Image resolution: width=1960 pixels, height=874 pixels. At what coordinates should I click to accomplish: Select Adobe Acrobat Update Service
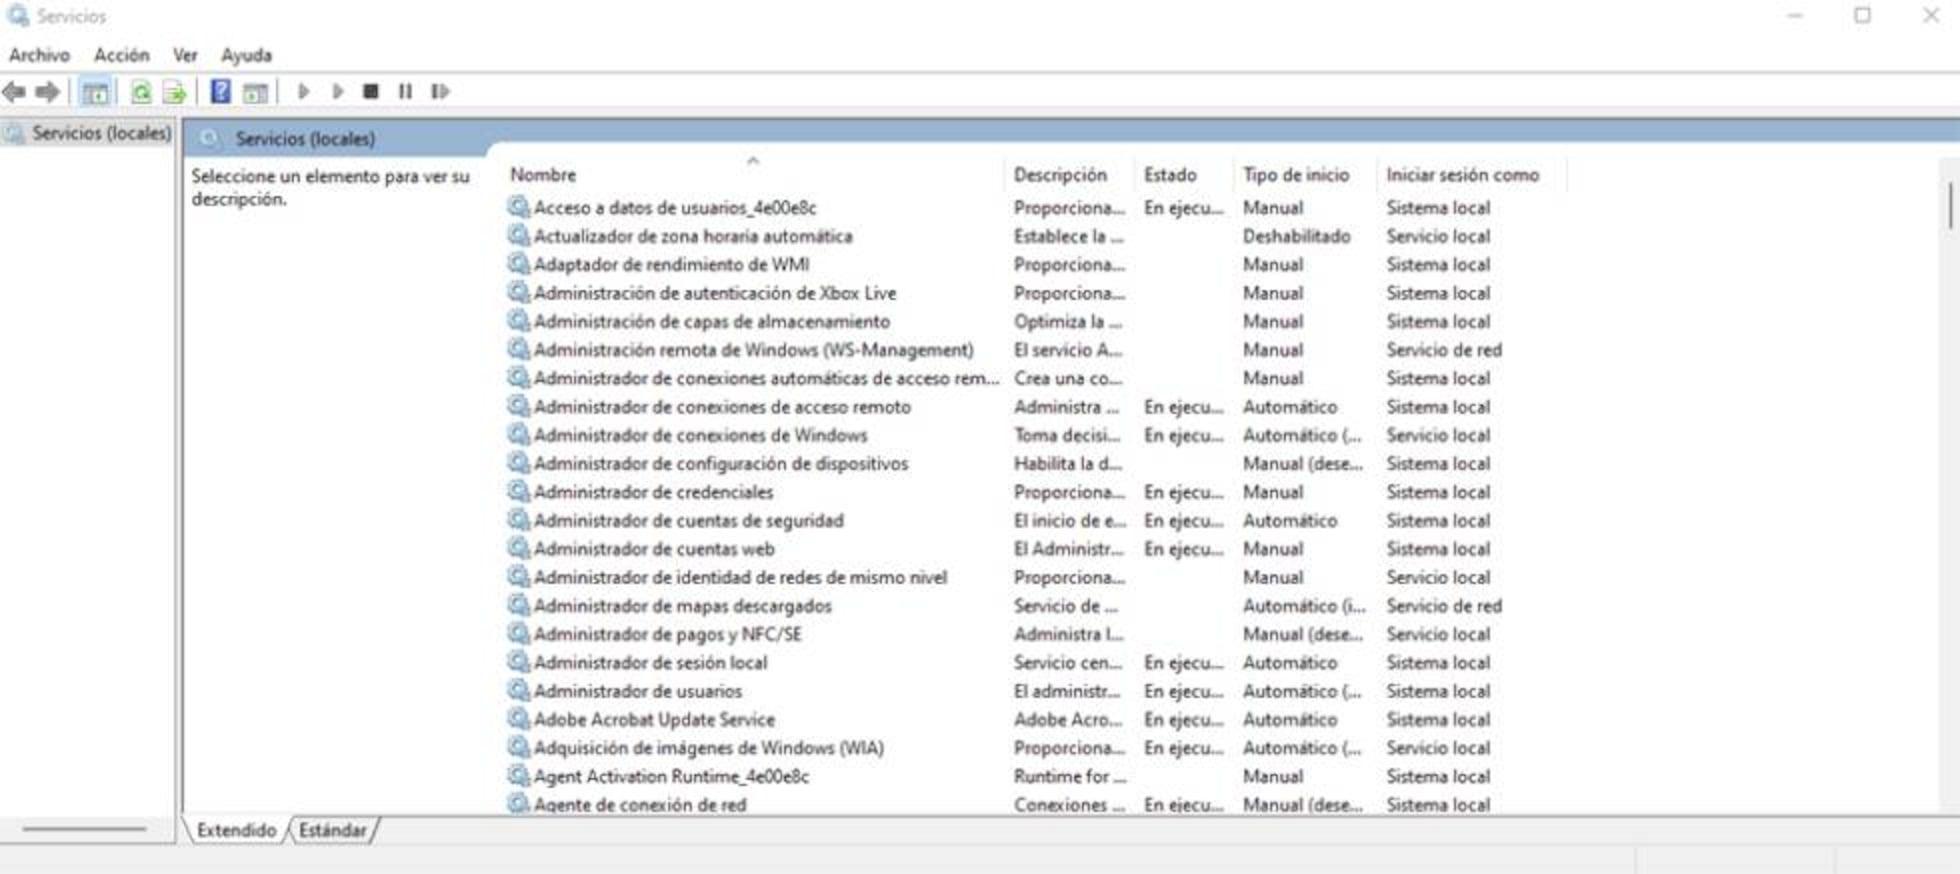coord(654,720)
